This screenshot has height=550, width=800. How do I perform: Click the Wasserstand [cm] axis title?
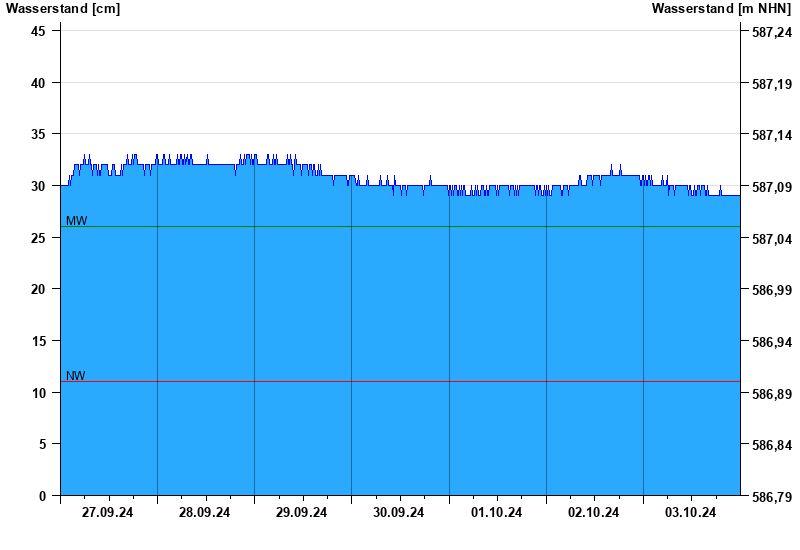63,9
